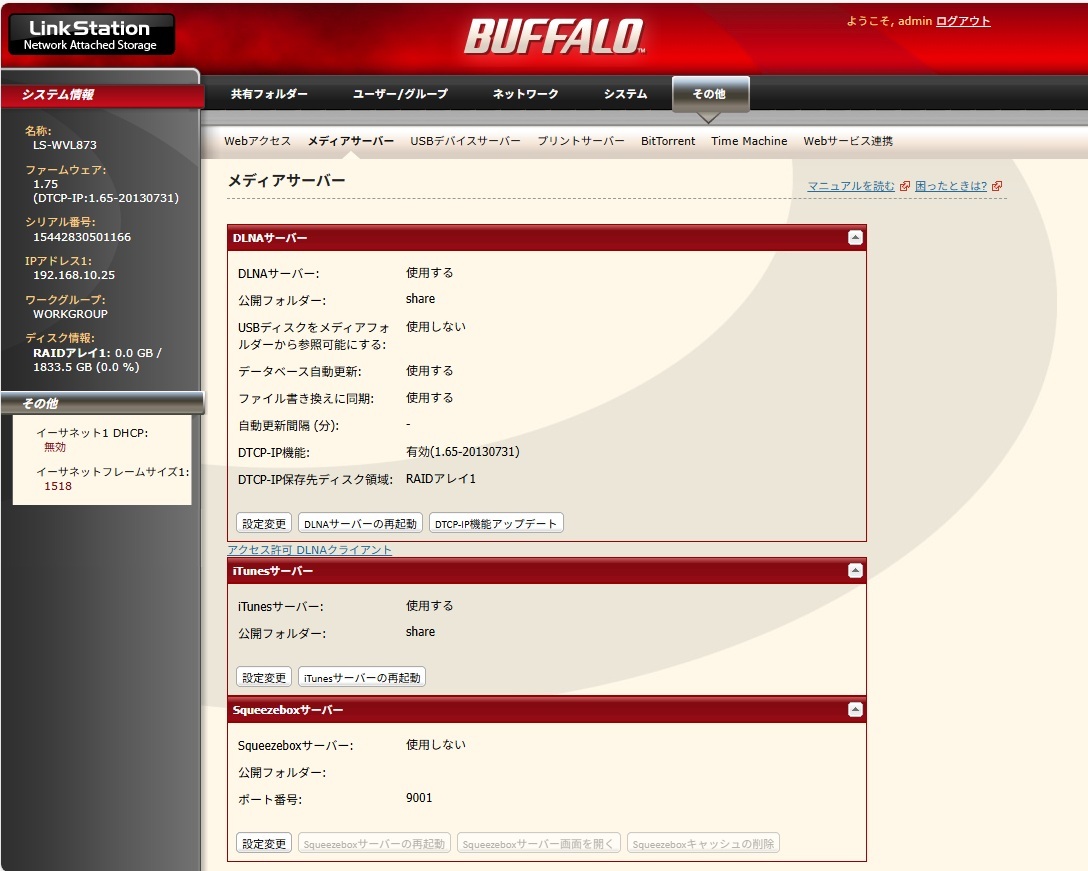
Task: Click Squeezeboxサーバーの再起動 button
Action: click(x=374, y=843)
